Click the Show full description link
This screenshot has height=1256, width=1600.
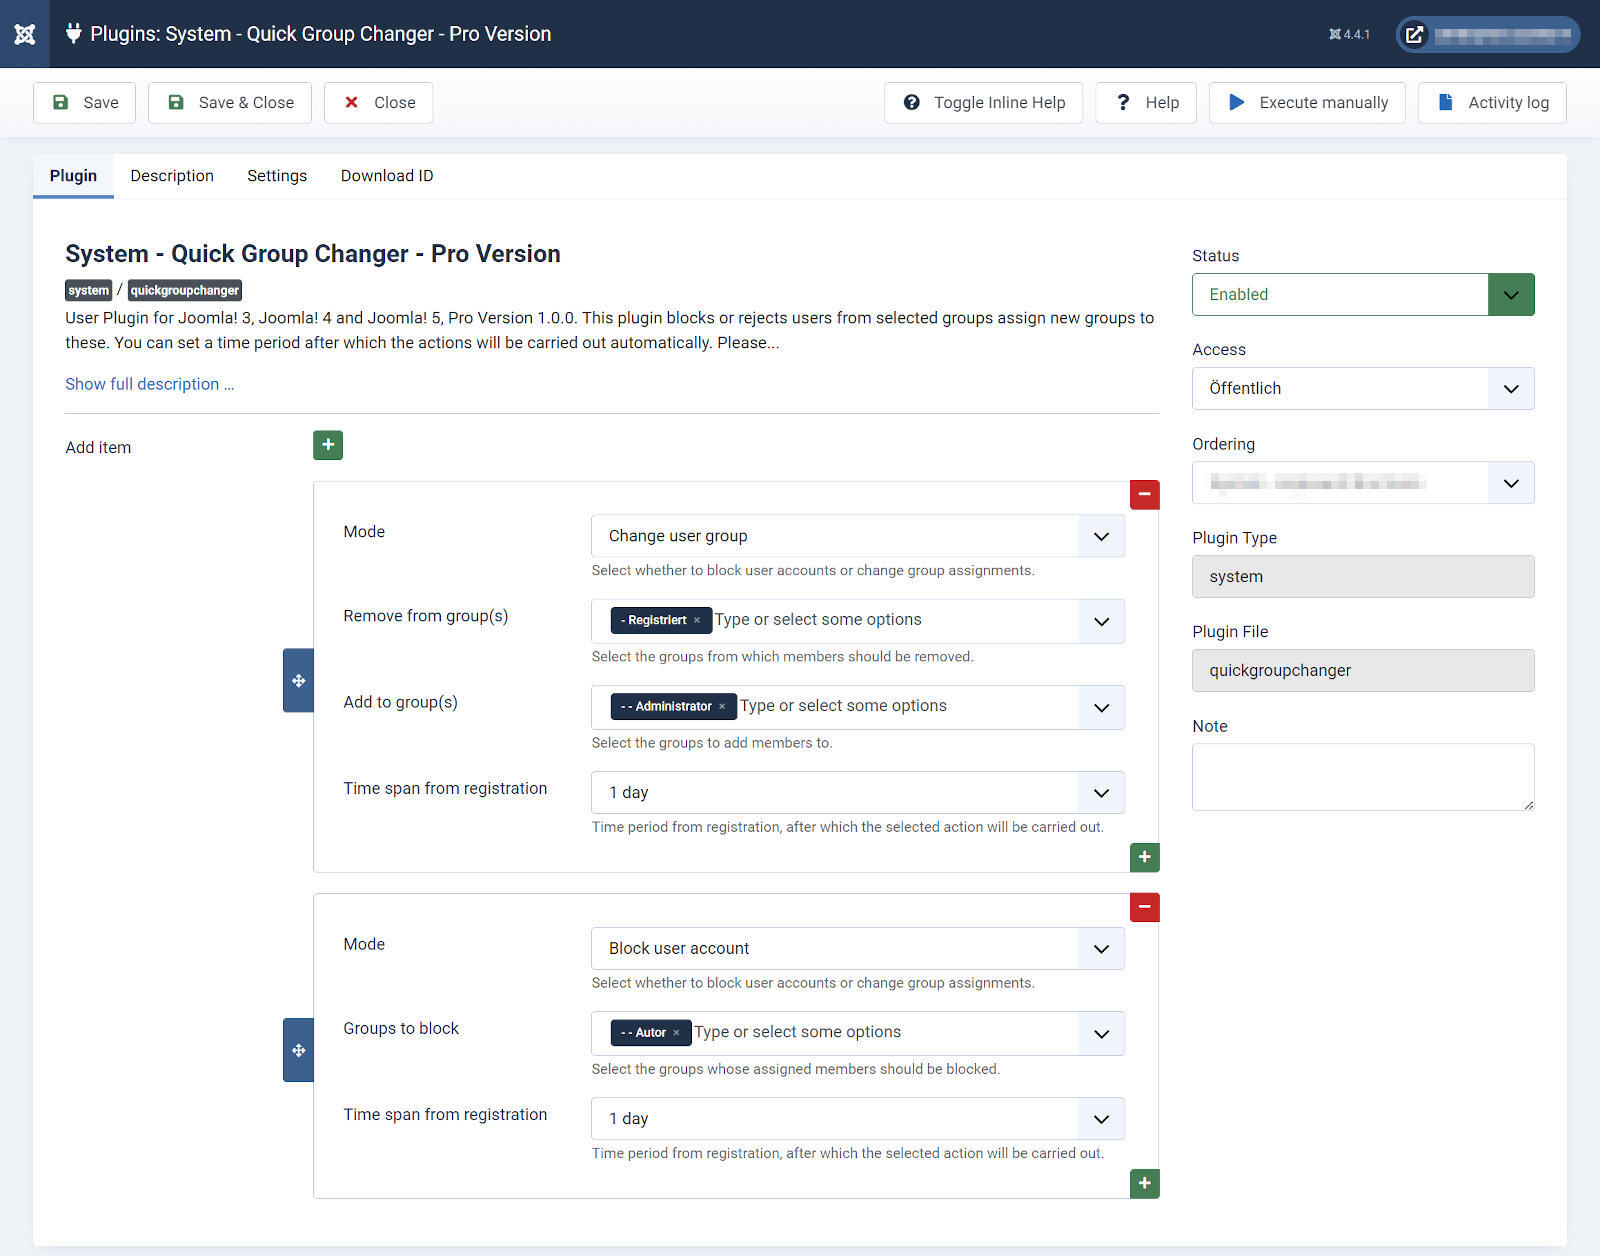click(x=149, y=384)
